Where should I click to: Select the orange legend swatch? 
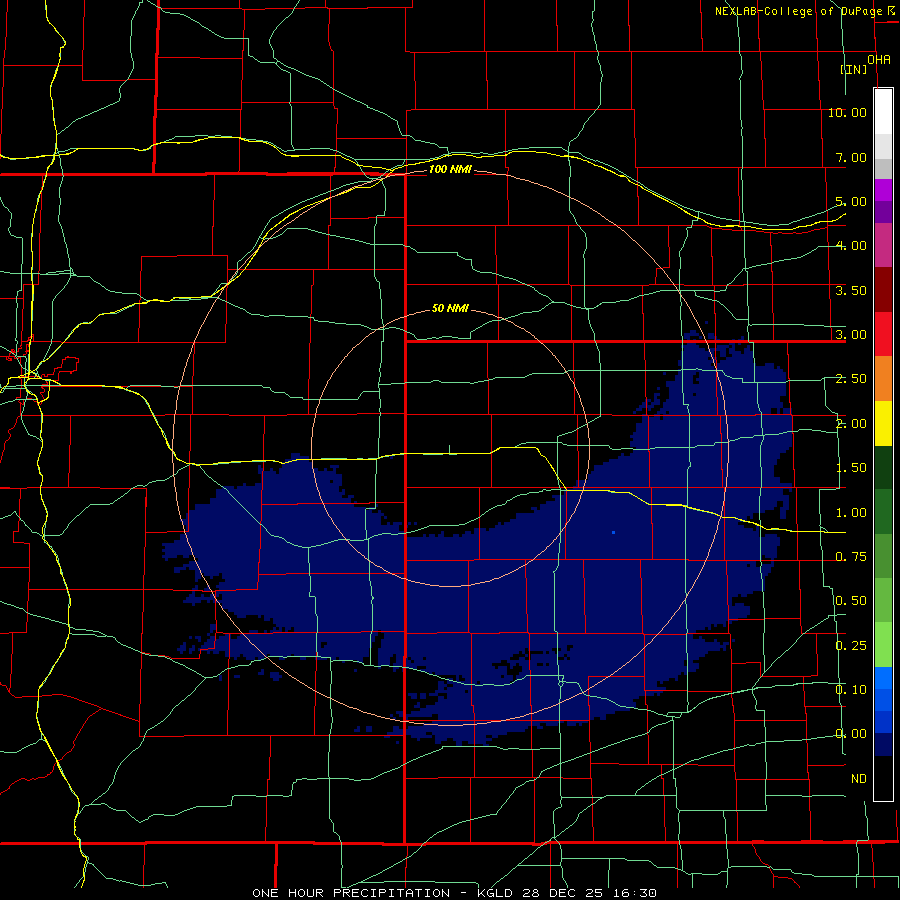883,379
